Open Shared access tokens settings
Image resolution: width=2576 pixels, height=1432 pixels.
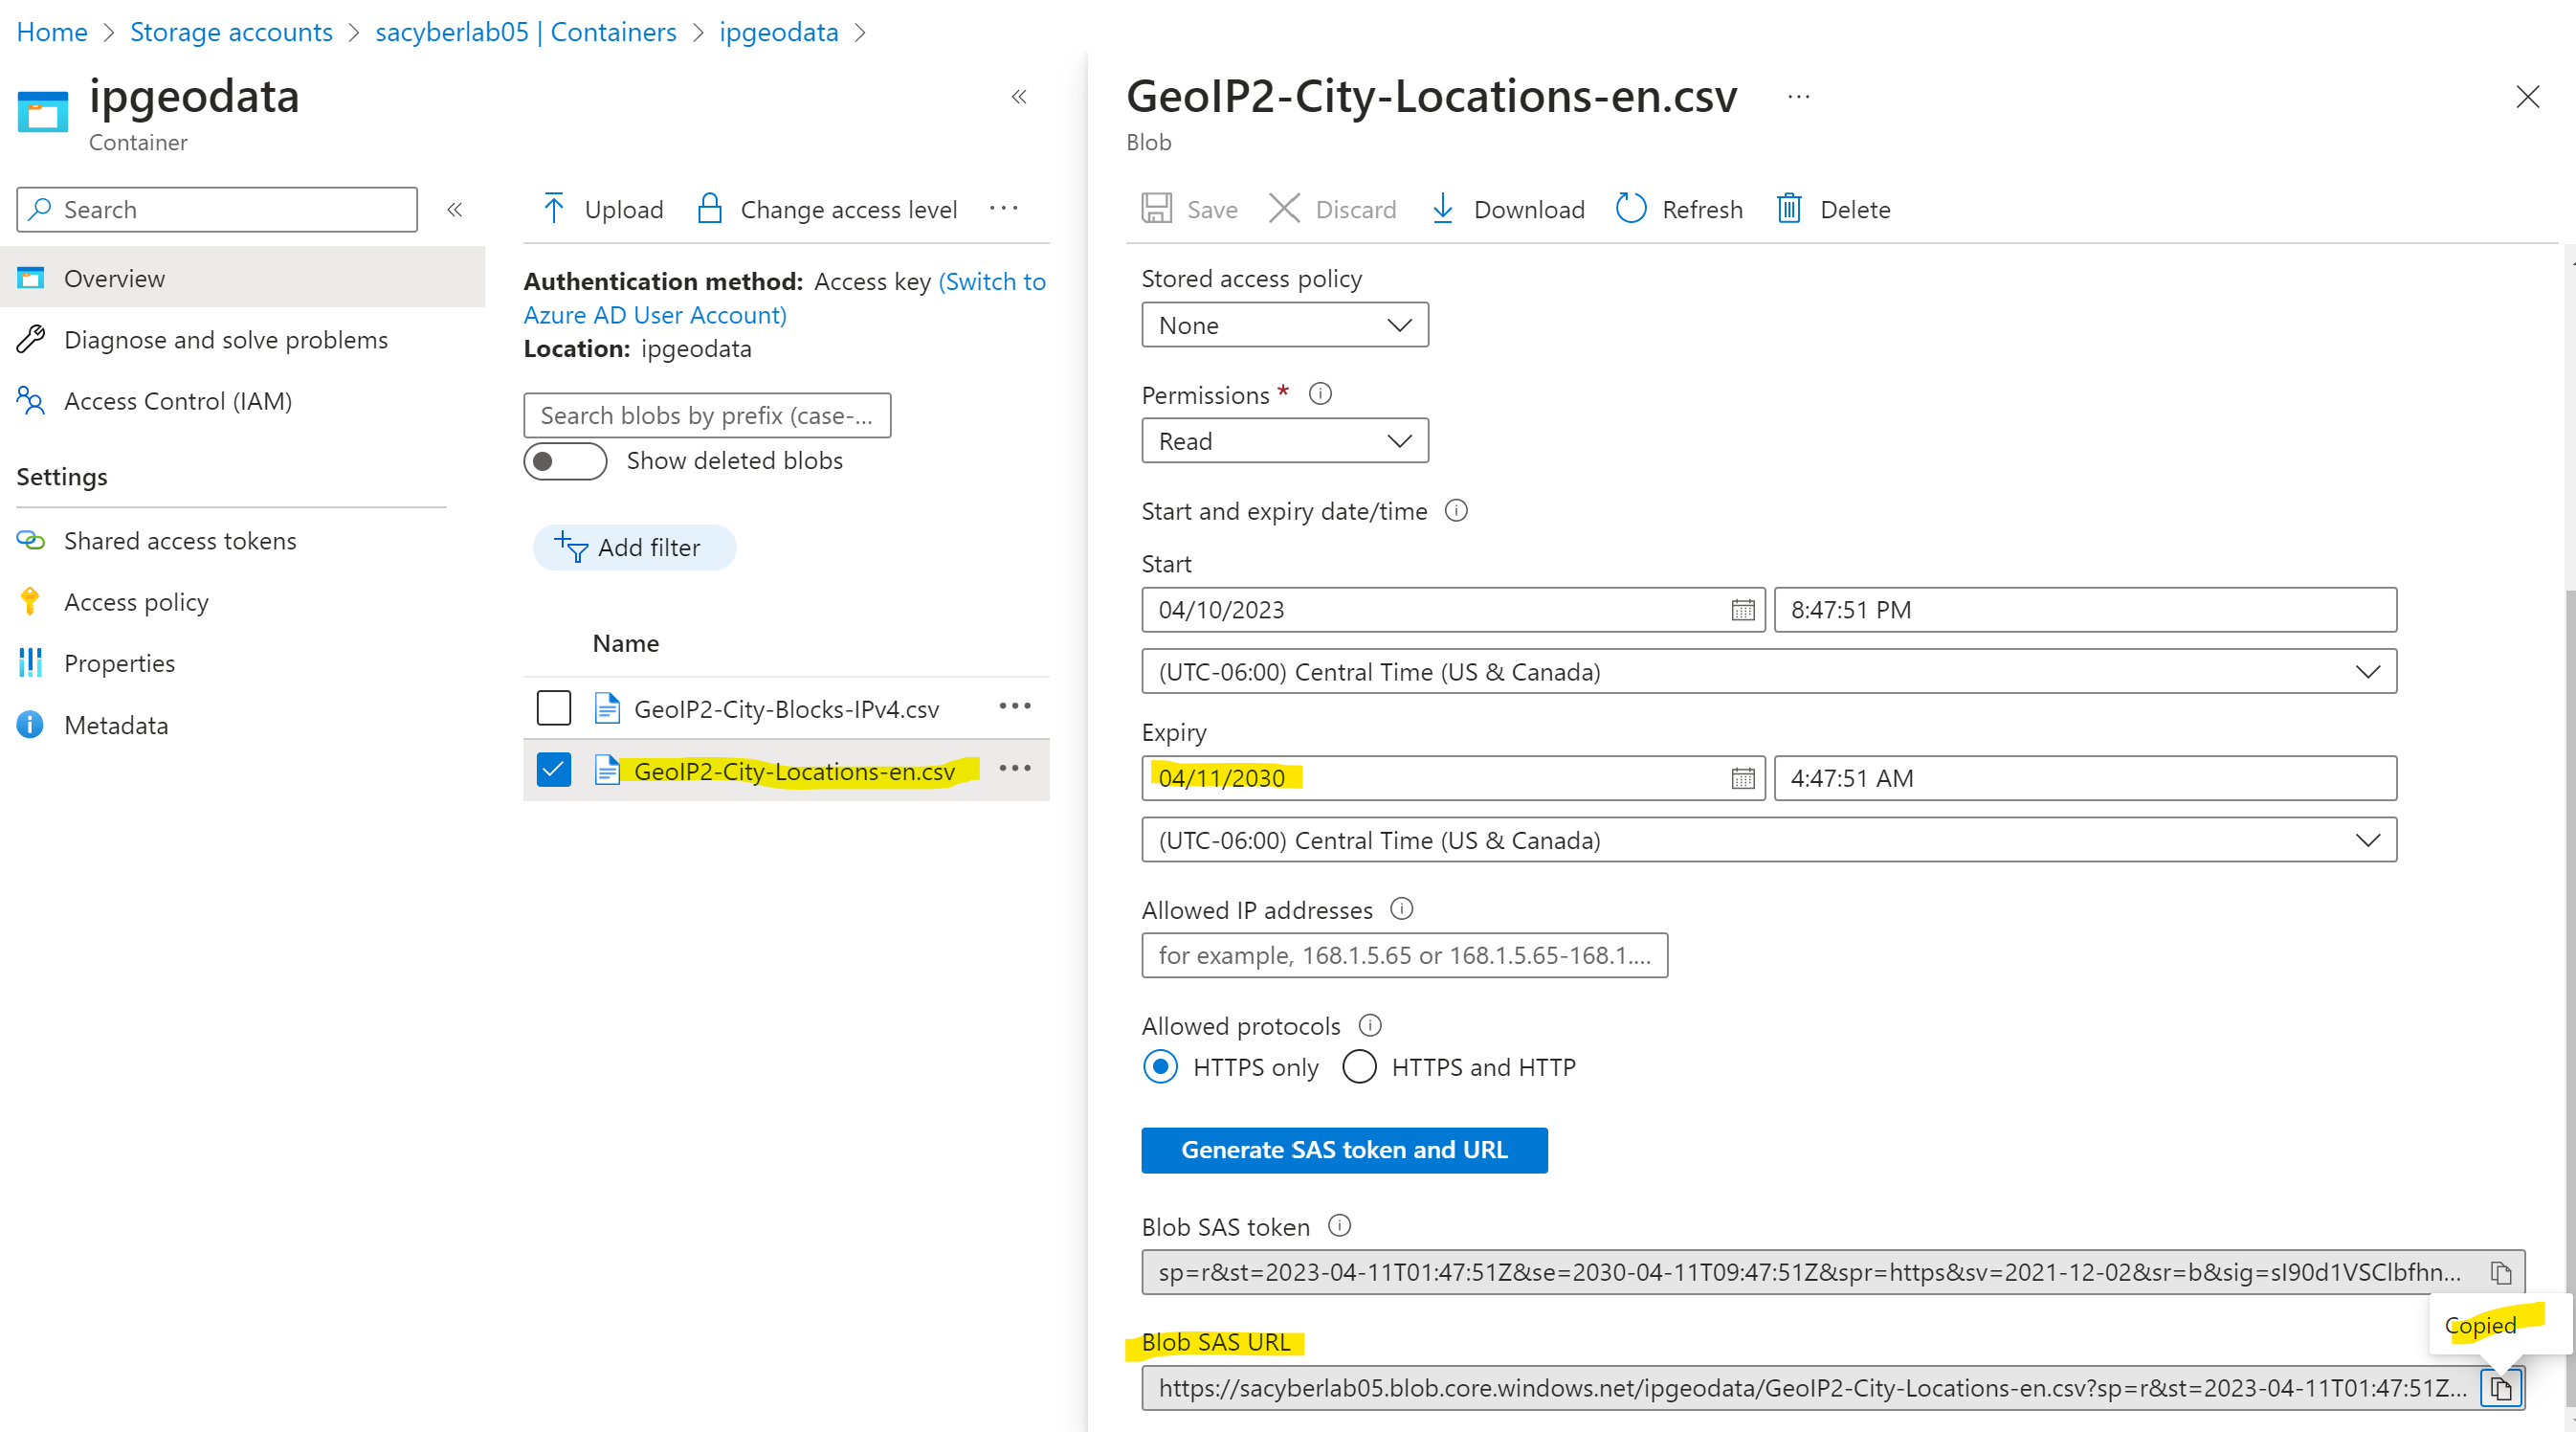[180, 541]
